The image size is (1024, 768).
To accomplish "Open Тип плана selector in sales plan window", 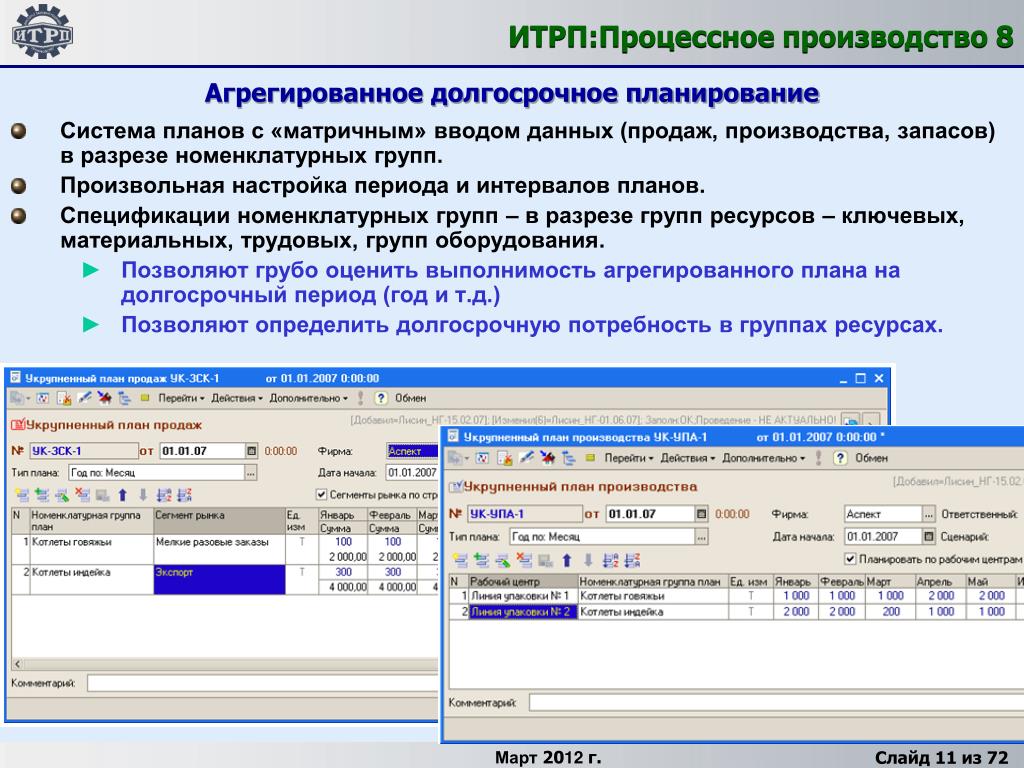I will click(251, 472).
